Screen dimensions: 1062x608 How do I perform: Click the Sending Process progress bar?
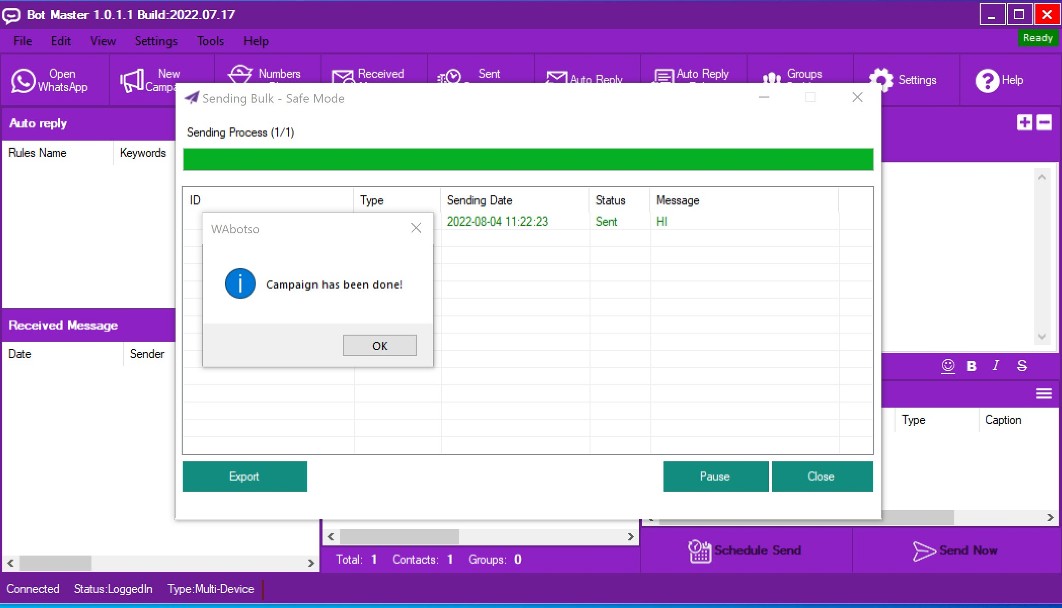pos(528,159)
